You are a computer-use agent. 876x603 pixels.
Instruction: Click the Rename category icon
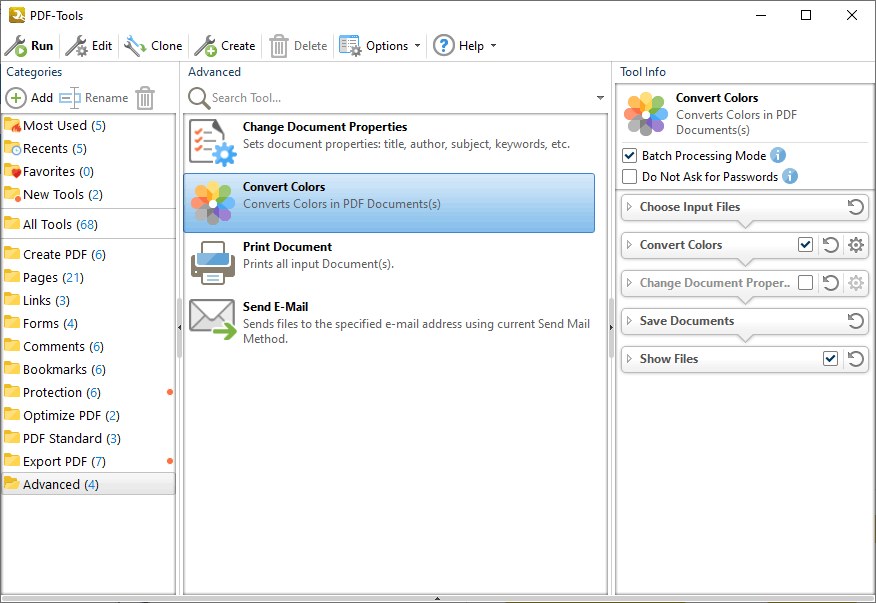coord(70,98)
